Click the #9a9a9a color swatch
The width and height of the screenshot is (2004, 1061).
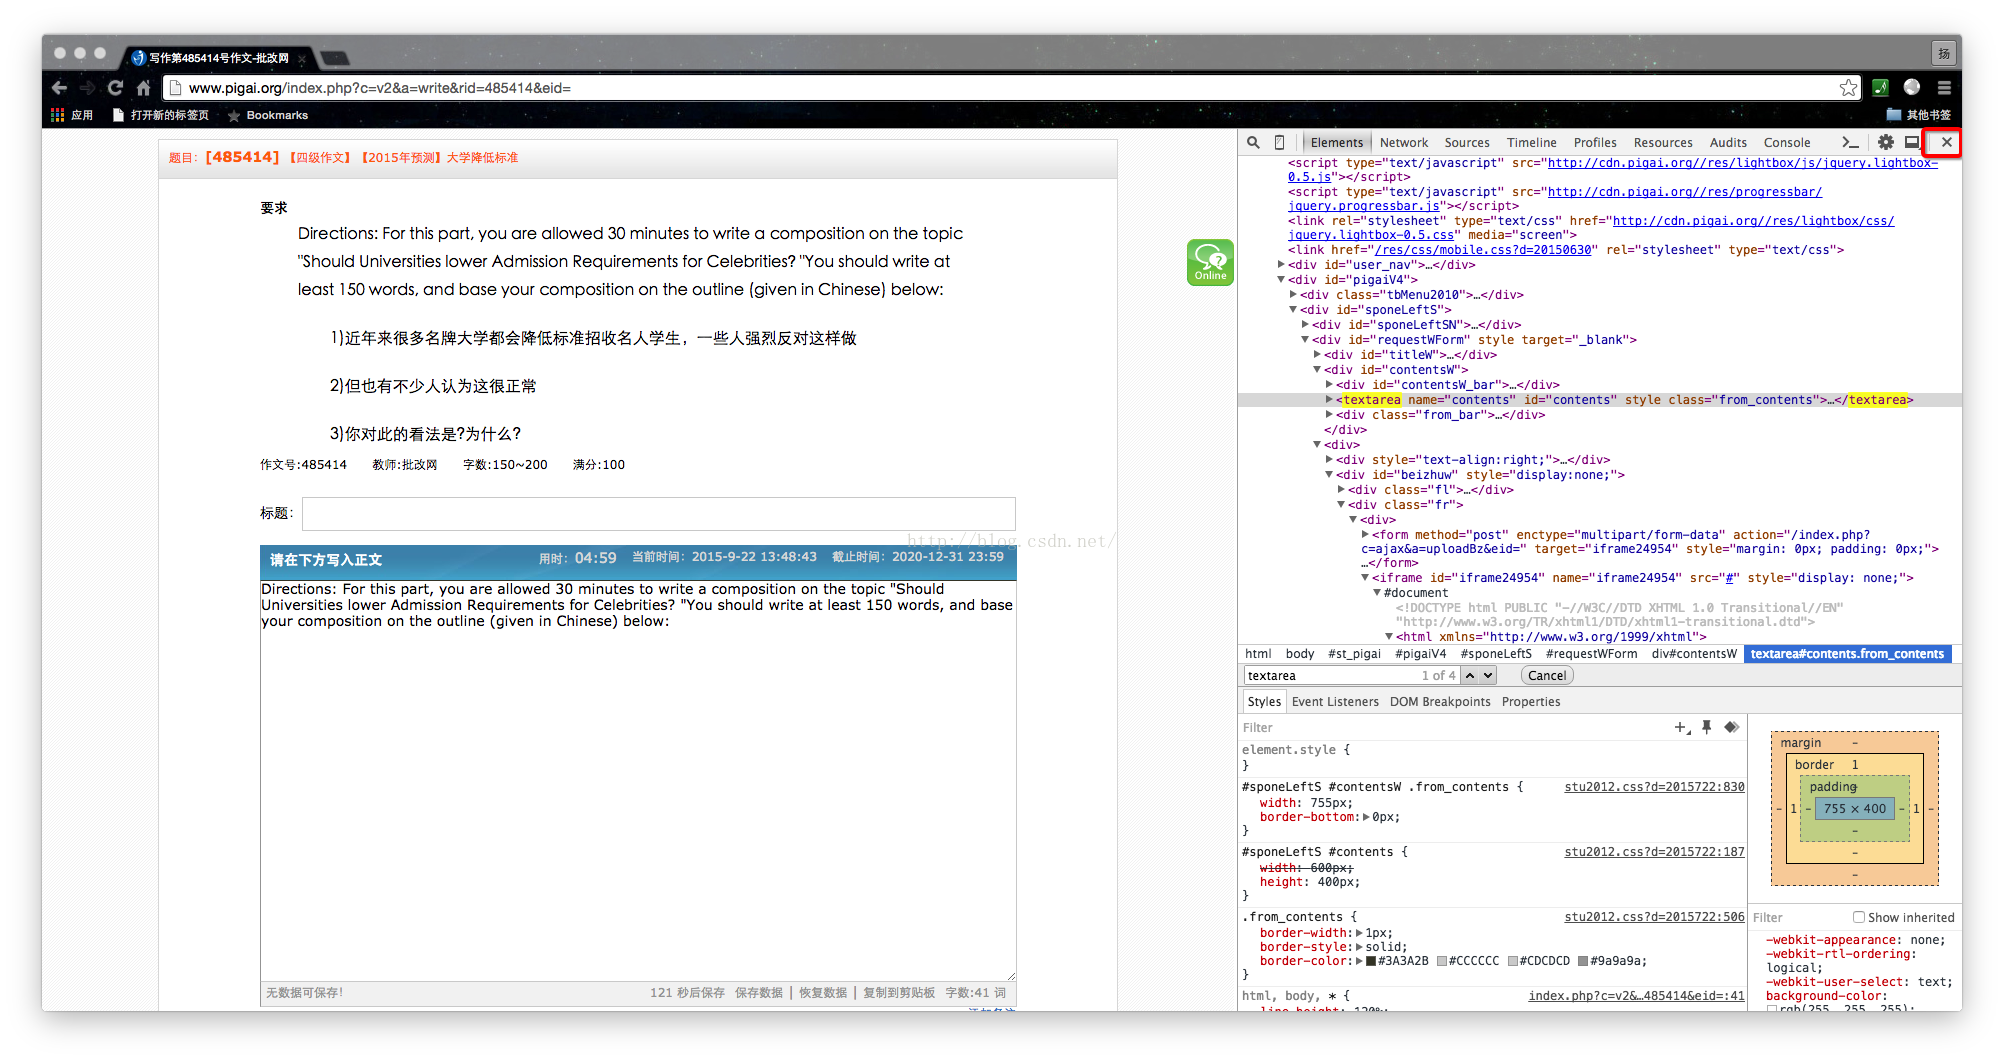[1583, 962]
